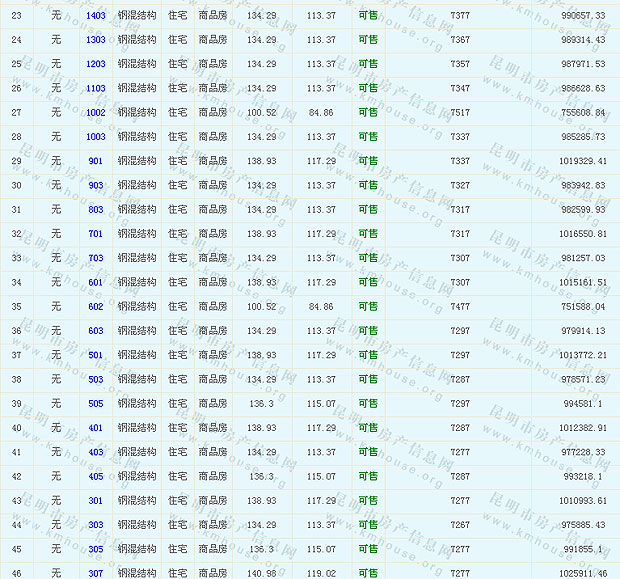Click room 1002 hyperlink
Image resolution: width=620 pixels, height=579 pixels.
click(x=96, y=113)
